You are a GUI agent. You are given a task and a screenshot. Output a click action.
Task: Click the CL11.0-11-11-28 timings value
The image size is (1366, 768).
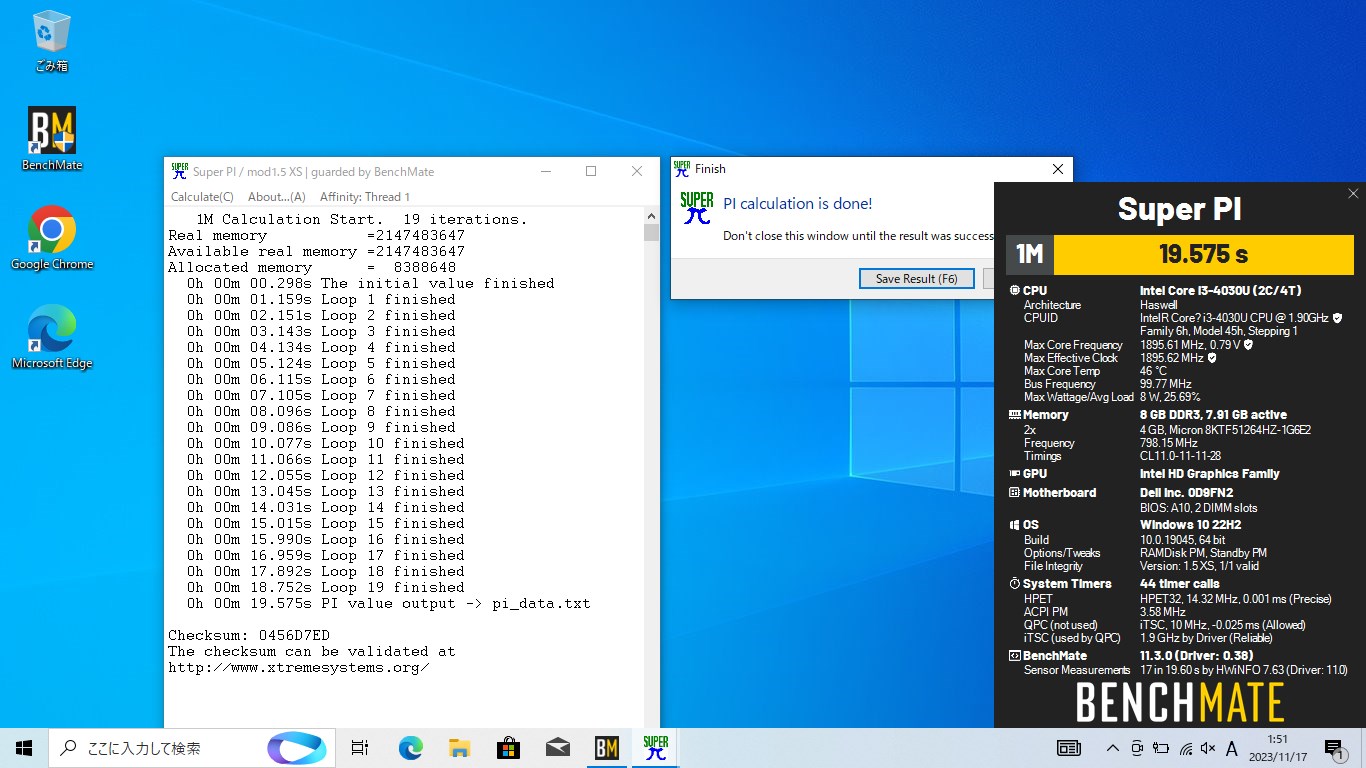click(1180, 456)
